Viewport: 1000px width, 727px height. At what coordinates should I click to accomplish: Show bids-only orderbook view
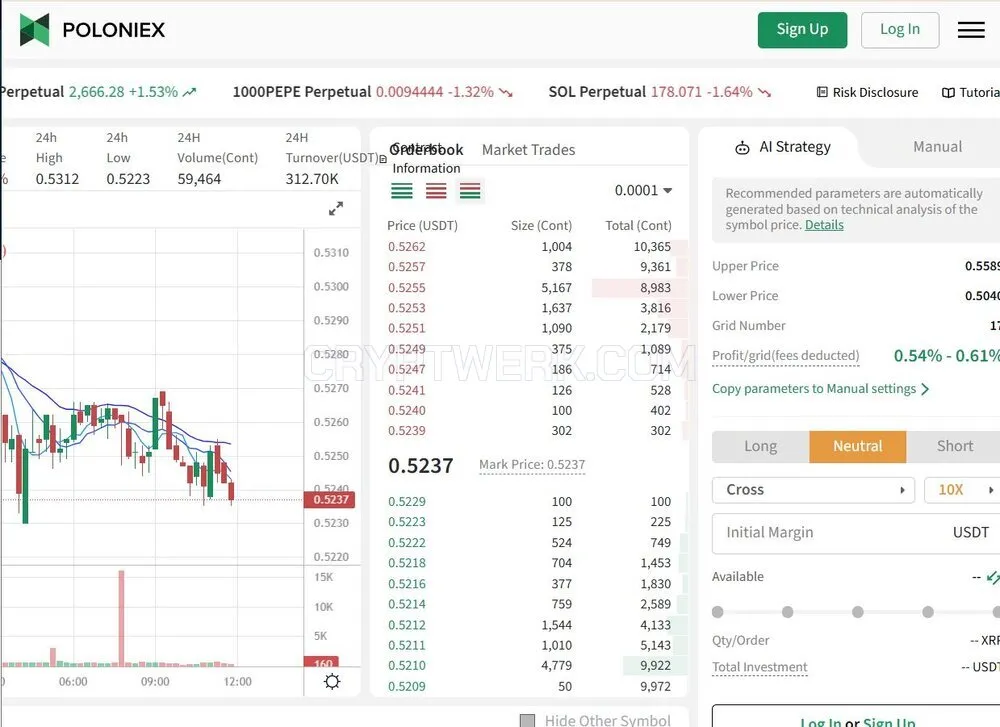[402, 191]
